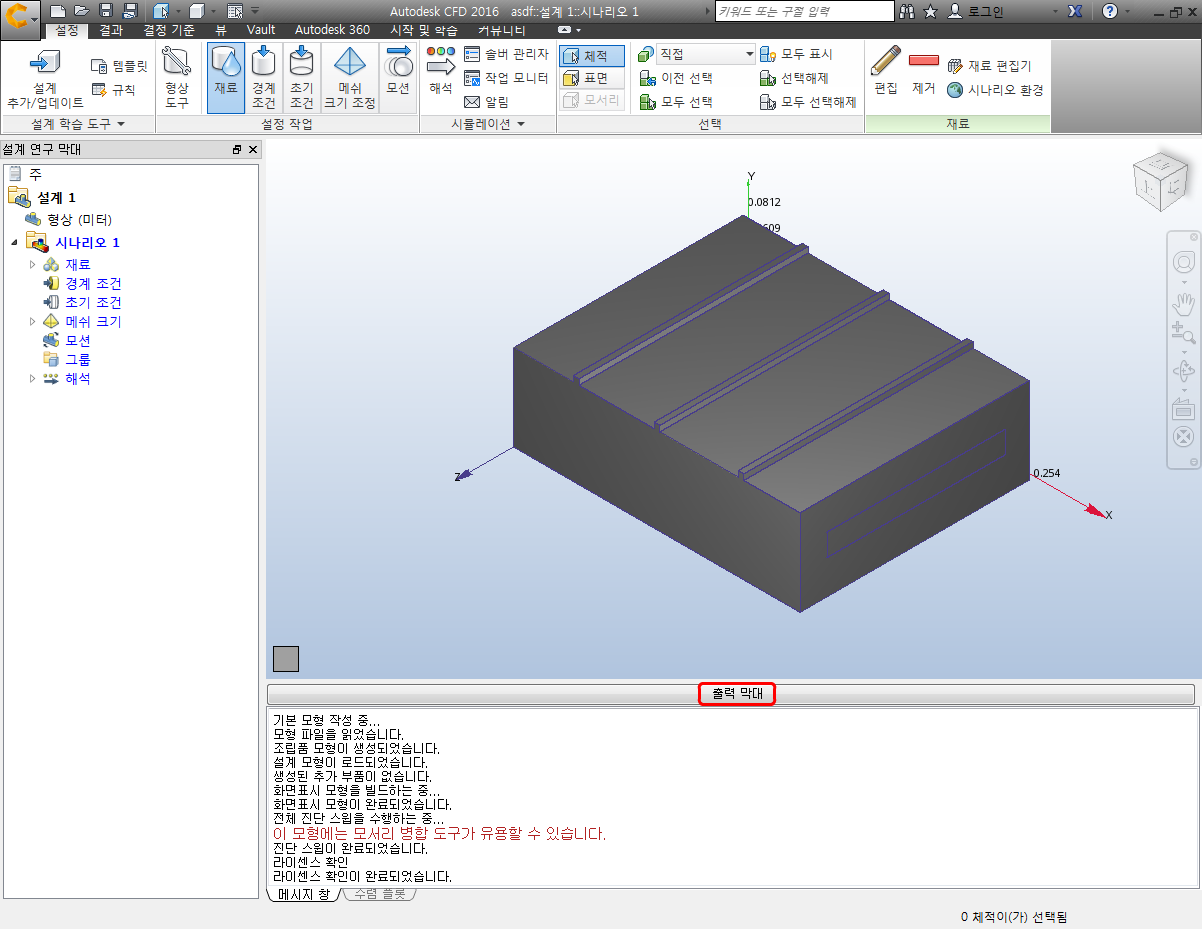The width and height of the screenshot is (1202, 929).
Task: Select the 모션 motion task
Action: 398,78
